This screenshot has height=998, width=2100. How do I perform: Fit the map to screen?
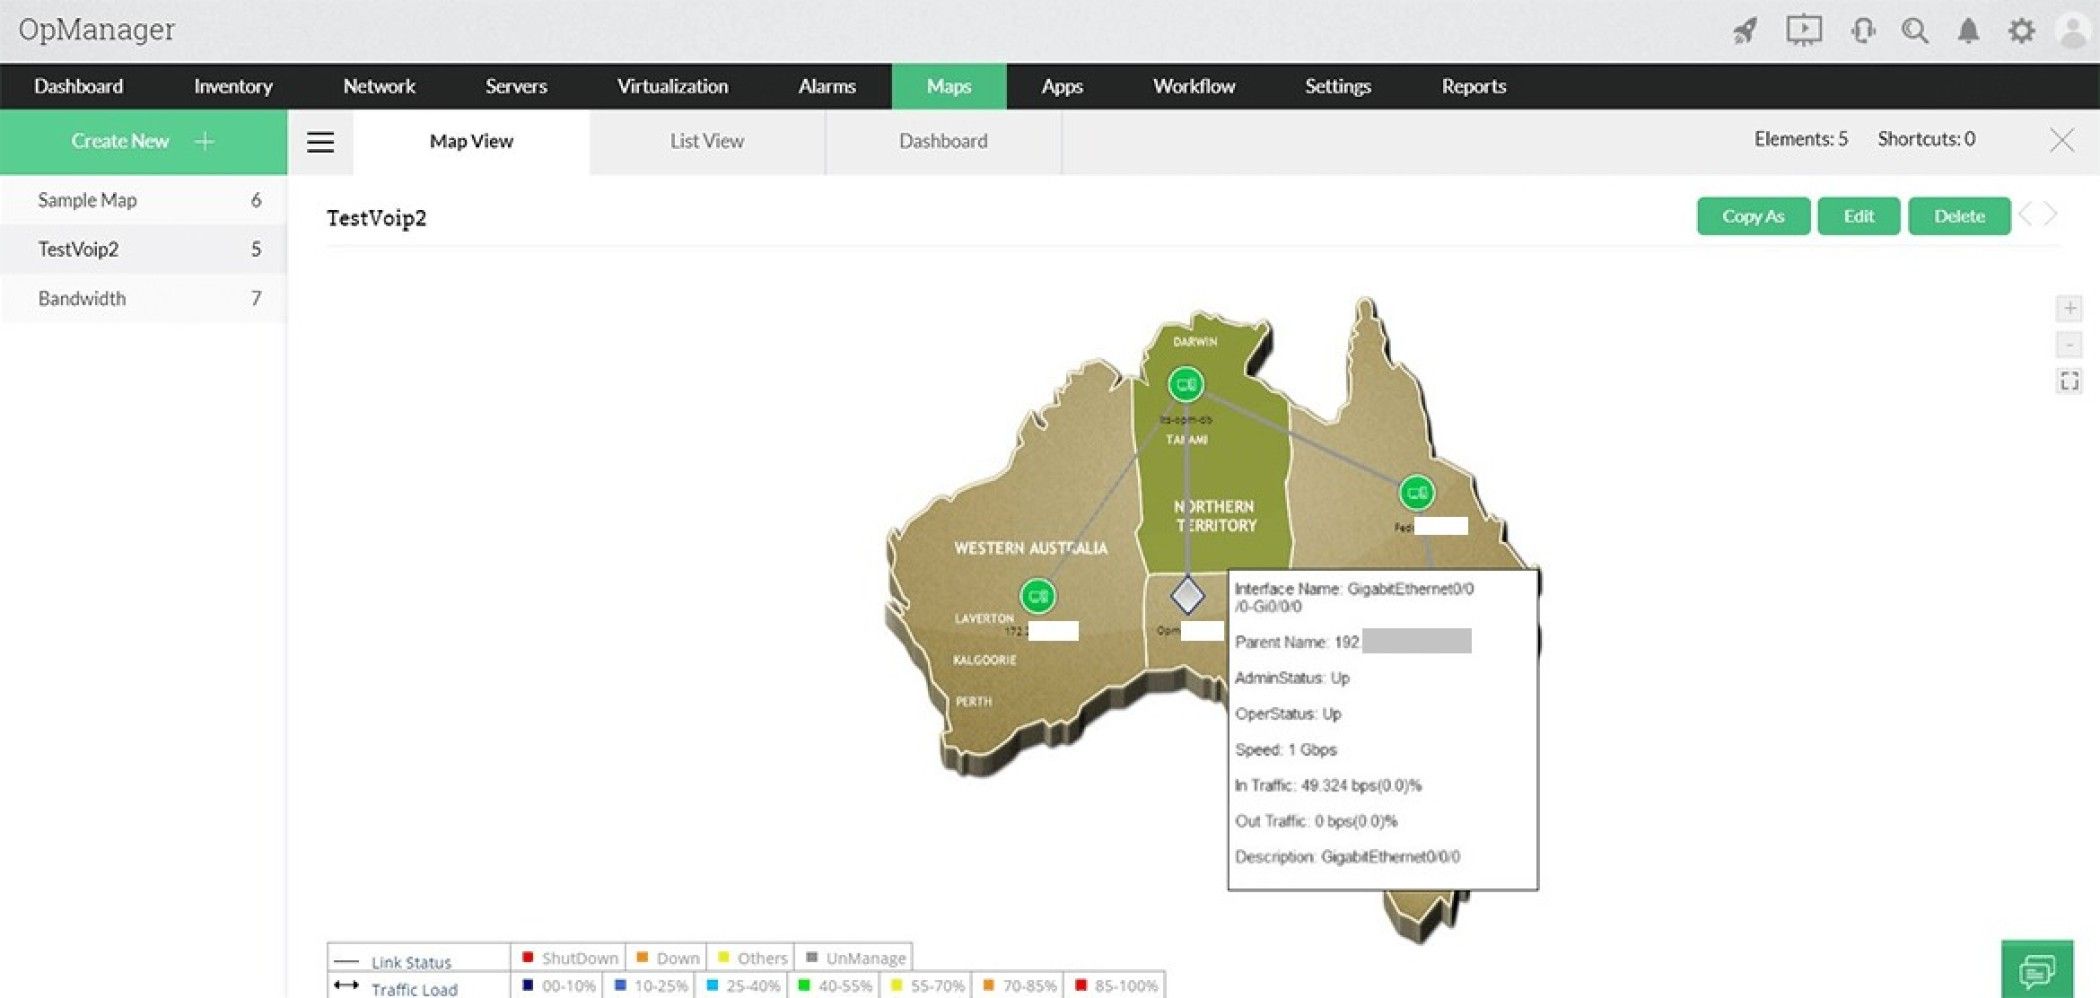(2069, 381)
